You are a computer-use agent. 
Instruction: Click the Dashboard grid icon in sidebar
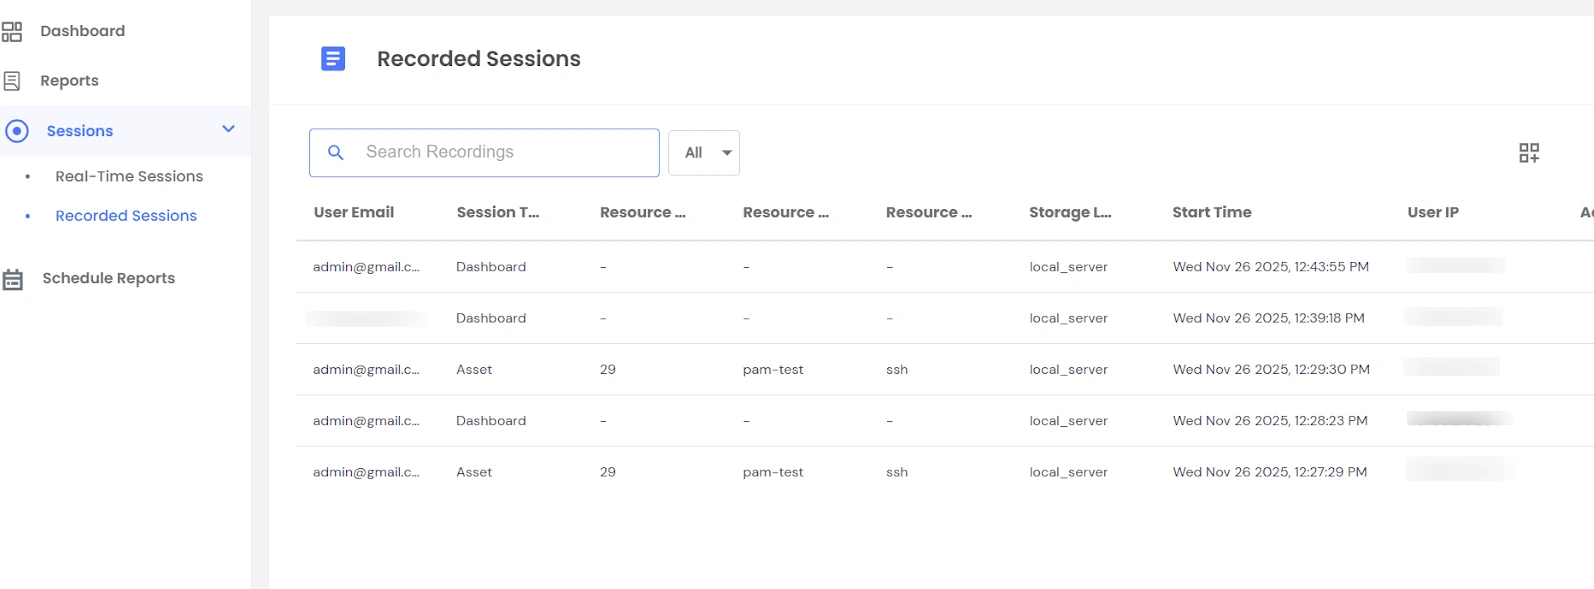12,31
